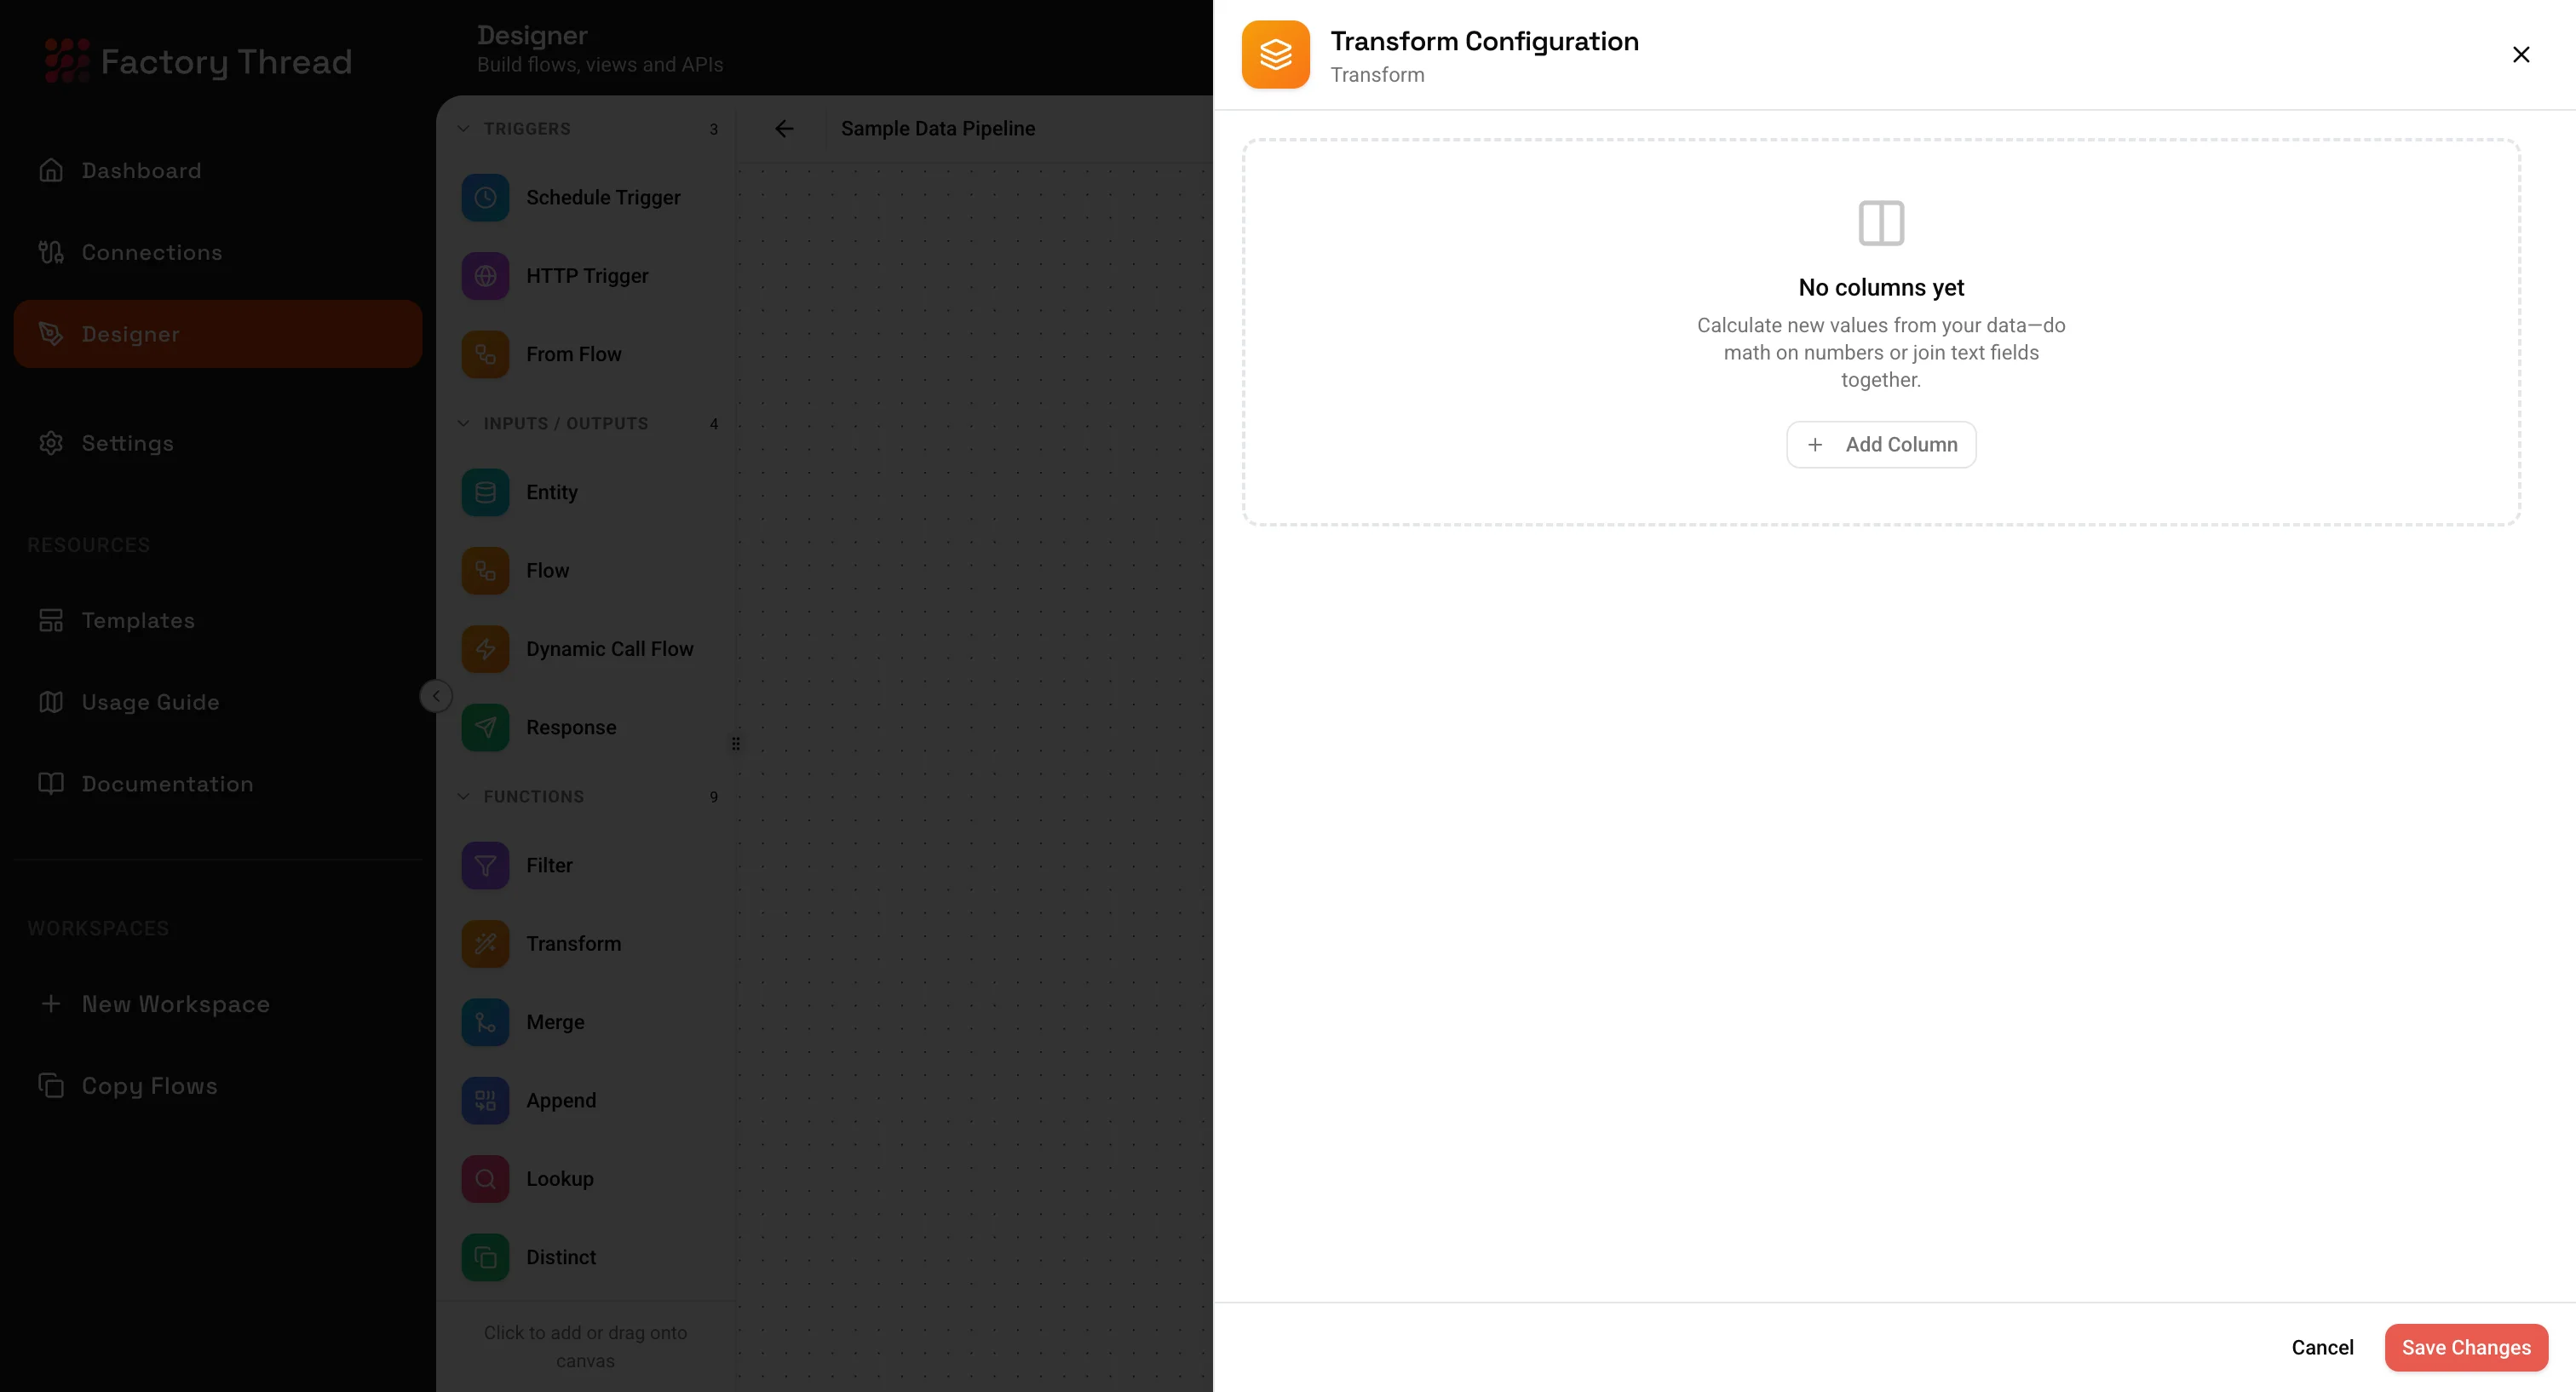Screen dimensions: 2576x1392
Task: Click the Response node icon
Action: pos(486,727)
